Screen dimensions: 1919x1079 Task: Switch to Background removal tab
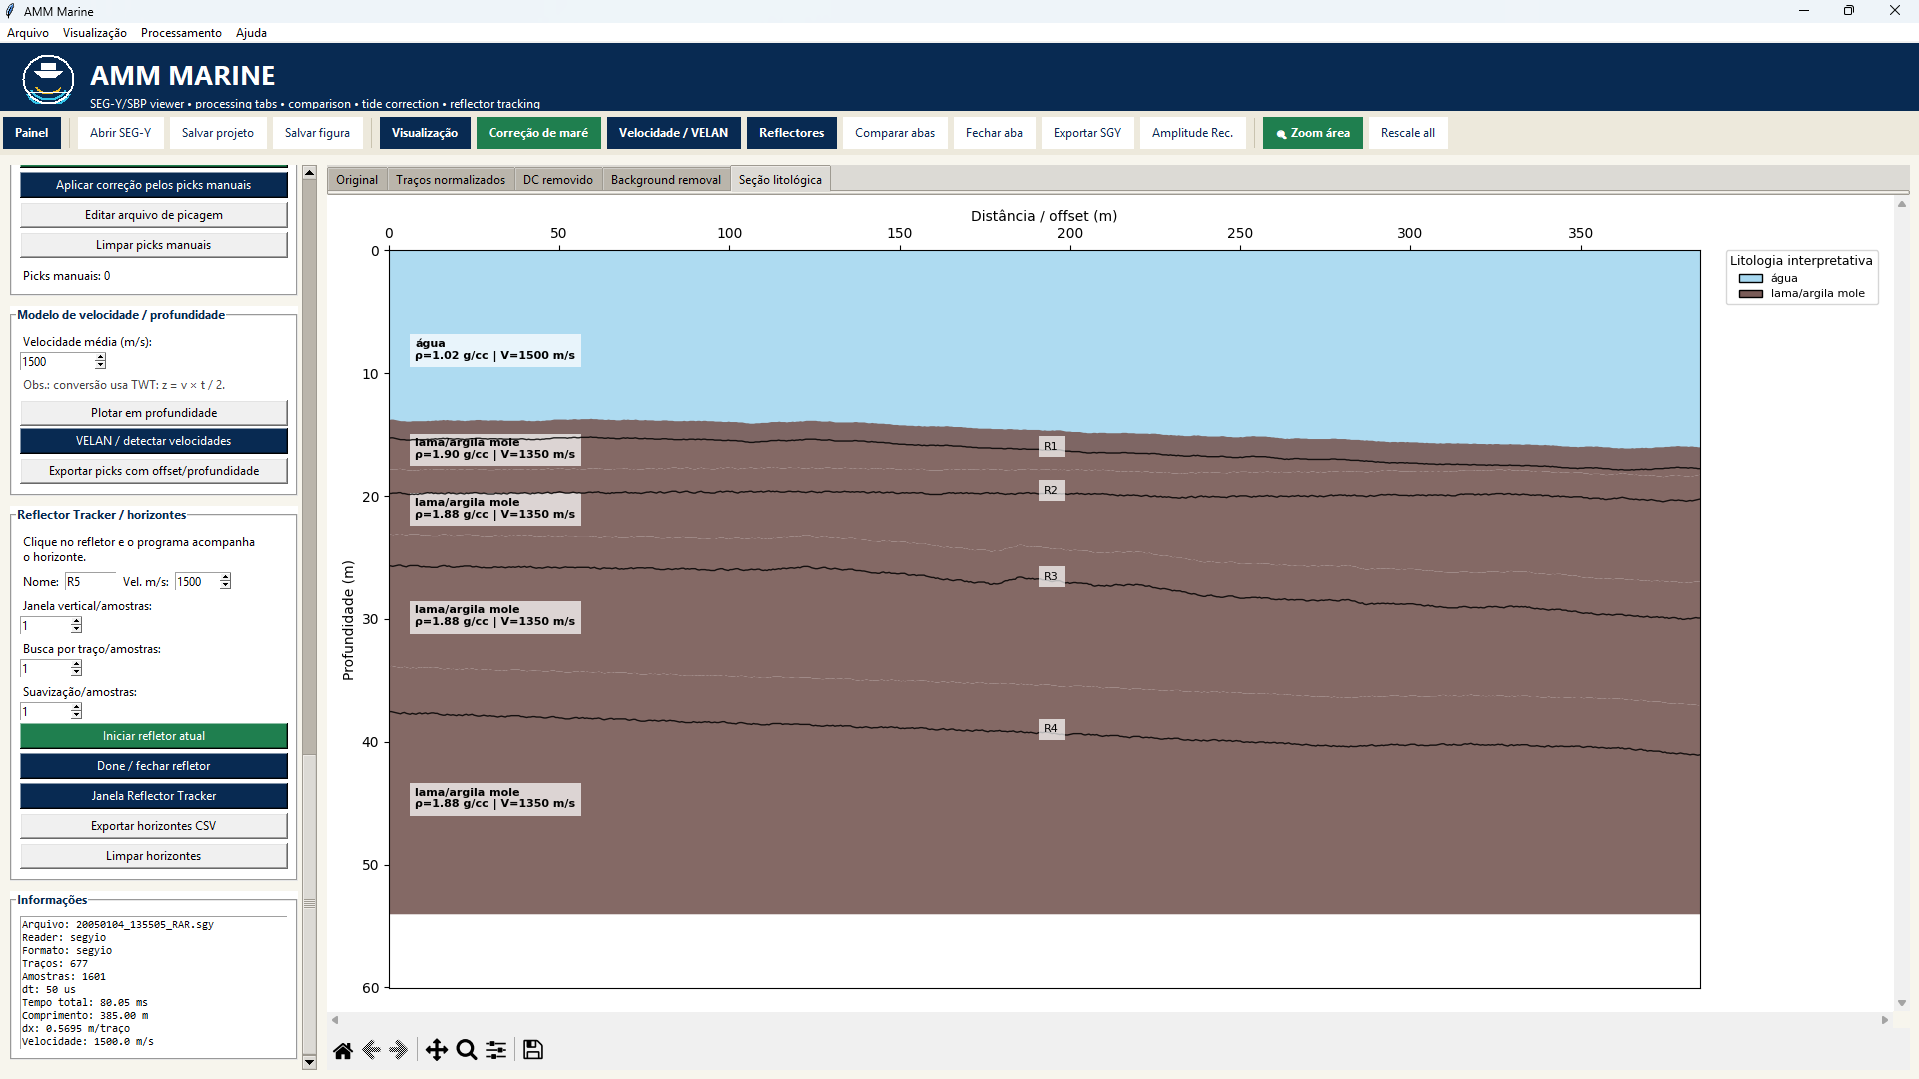click(x=666, y=180)
